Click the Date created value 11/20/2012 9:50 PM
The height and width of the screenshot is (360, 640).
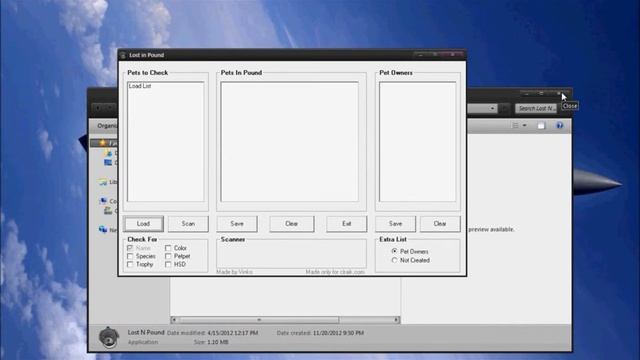coord(338,333)
